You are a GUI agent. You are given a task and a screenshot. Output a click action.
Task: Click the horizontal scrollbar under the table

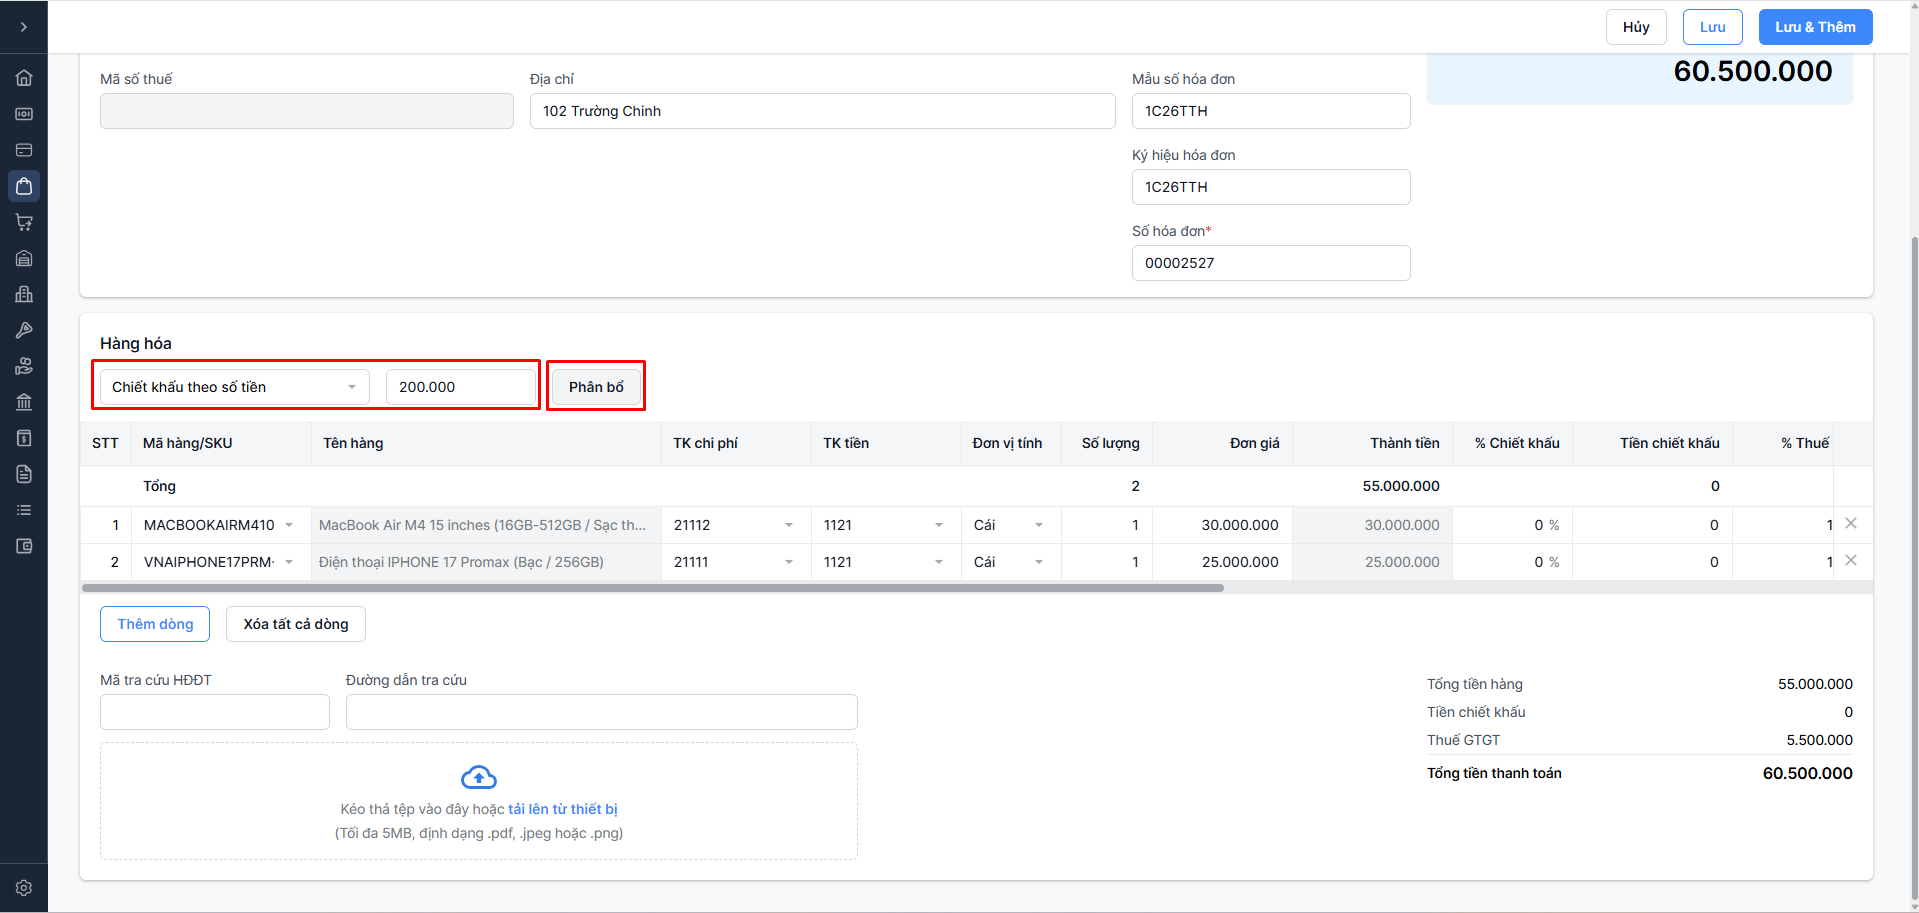[652, 588]
